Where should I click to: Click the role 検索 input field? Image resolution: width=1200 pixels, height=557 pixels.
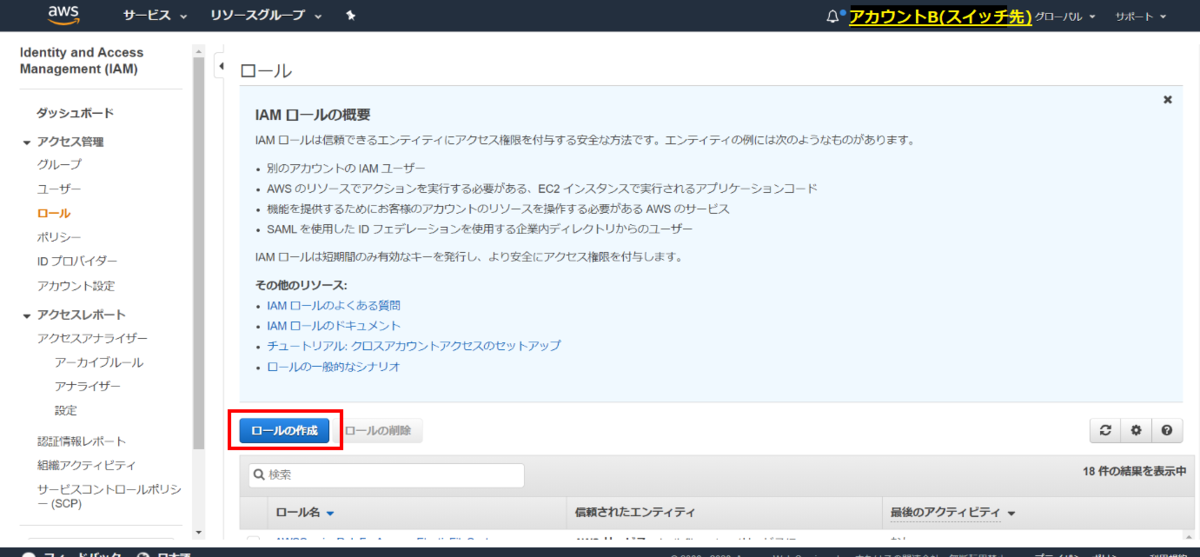386,475
